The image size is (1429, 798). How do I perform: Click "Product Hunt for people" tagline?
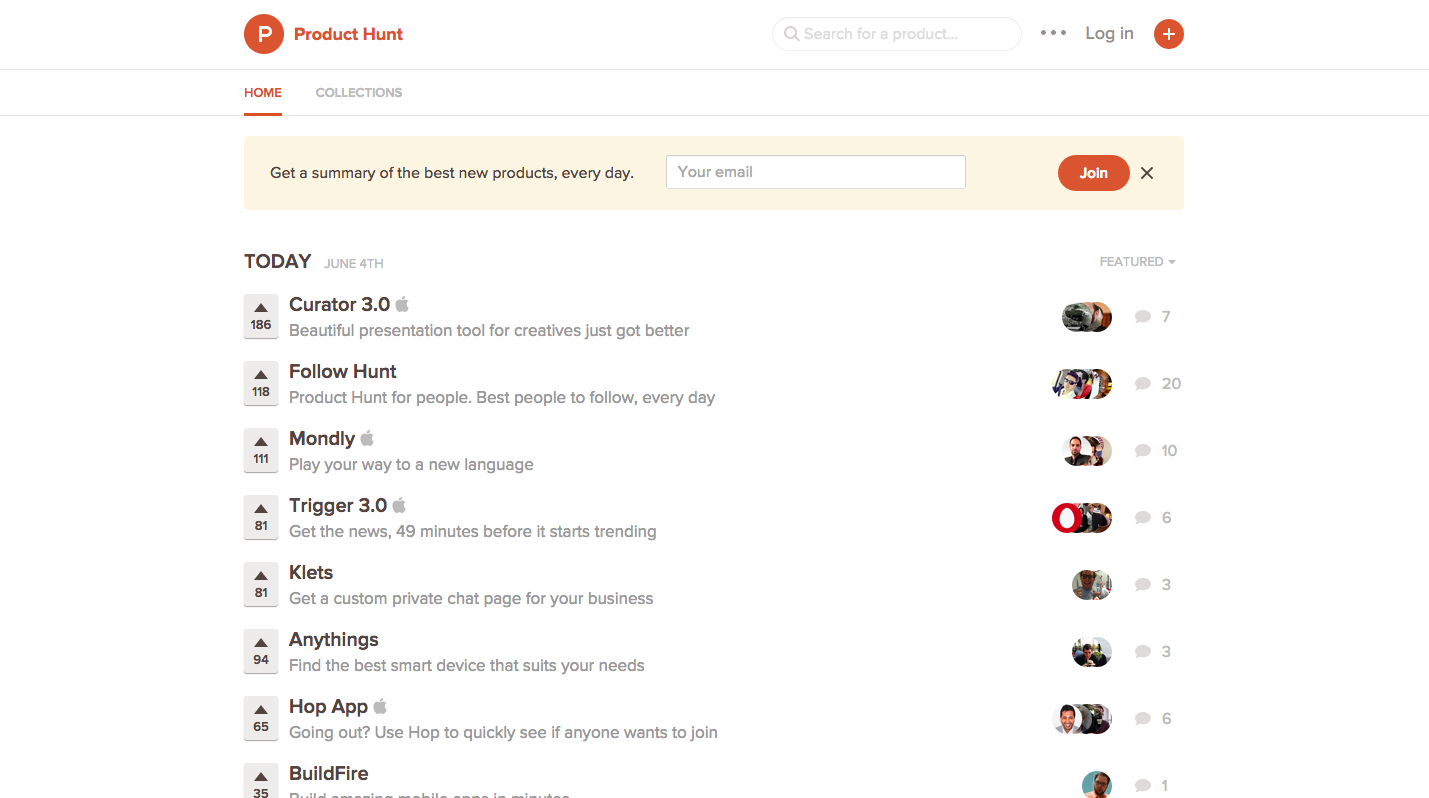coord(502,398)
